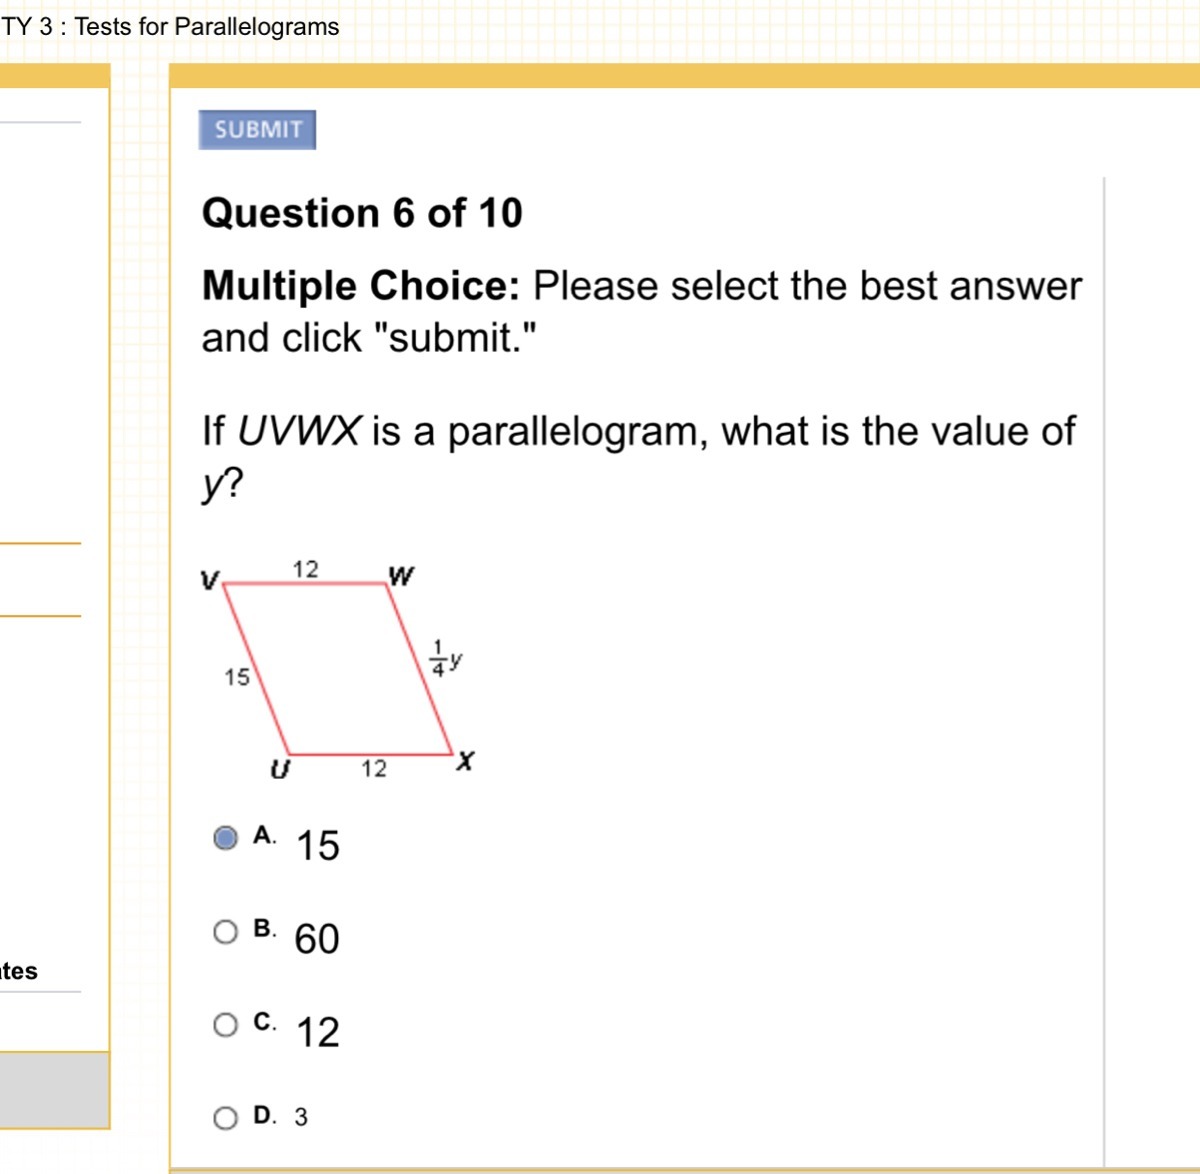This screenshot has width=1200, height=1174.
Task: Click the "Multiple Choice:" instruction text
Action: pos(361,286)
